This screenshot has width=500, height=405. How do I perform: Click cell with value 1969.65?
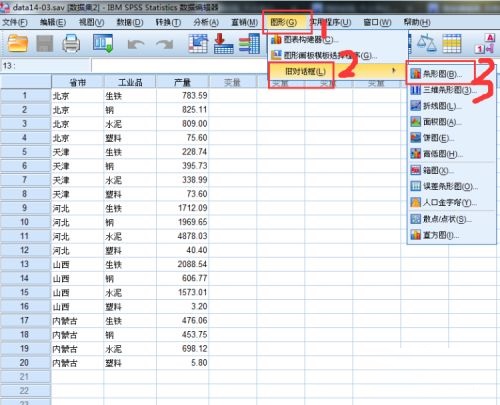182,222
